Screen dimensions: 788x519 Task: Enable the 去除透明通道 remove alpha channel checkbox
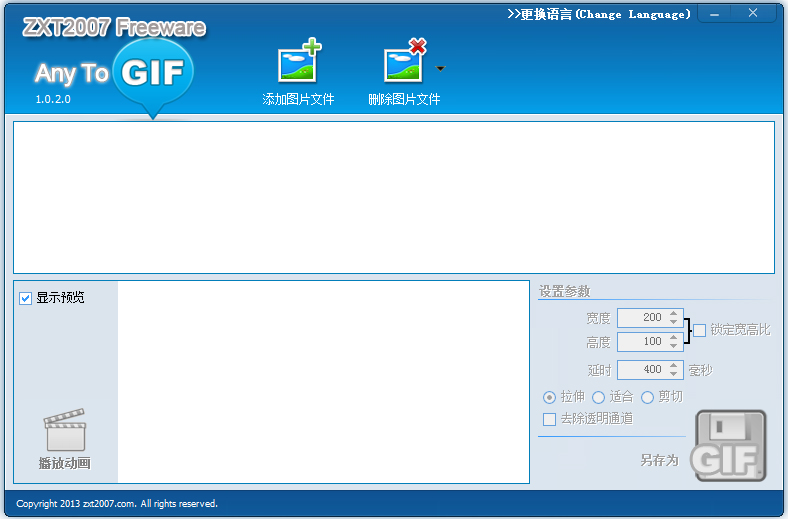click(x=550, y=419)
